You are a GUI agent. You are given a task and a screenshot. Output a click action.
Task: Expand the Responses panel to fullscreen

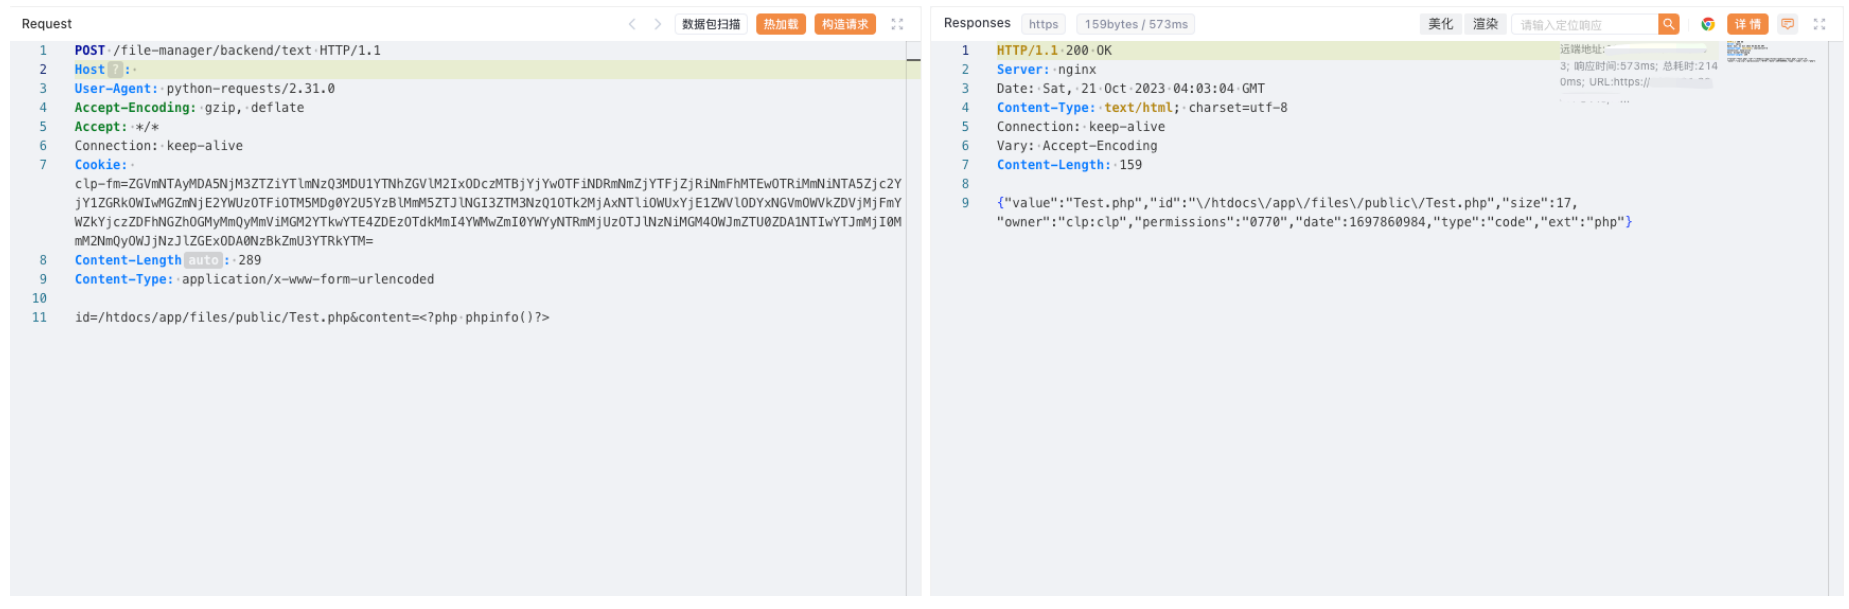coord(1819,24)
